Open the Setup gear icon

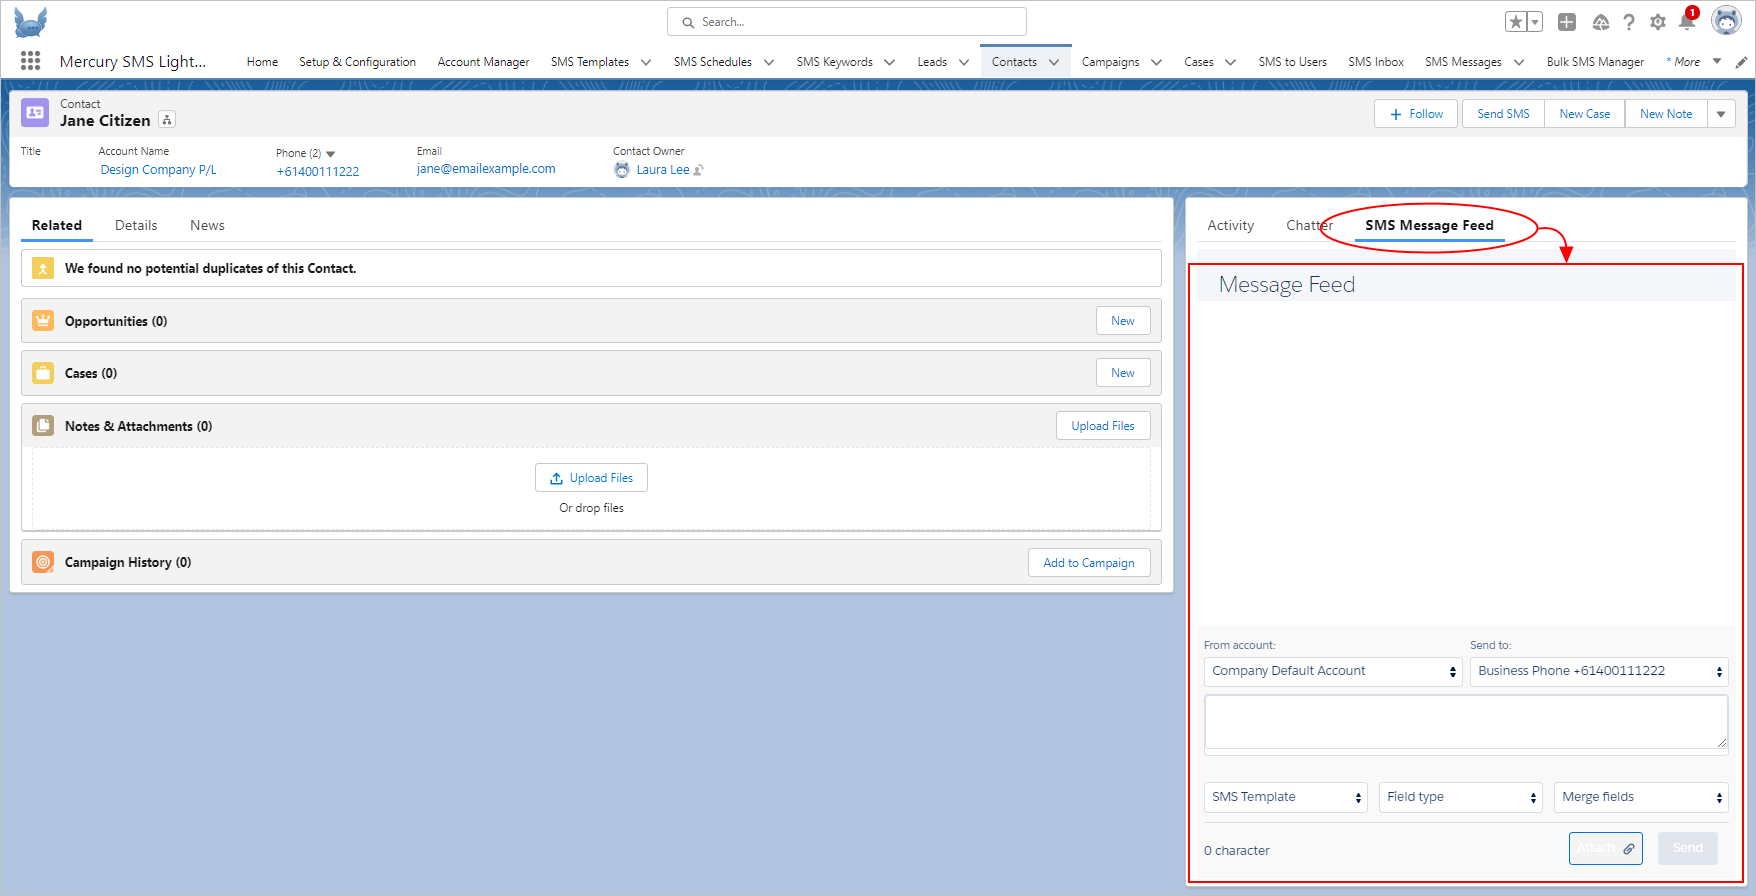point(1658,22)
